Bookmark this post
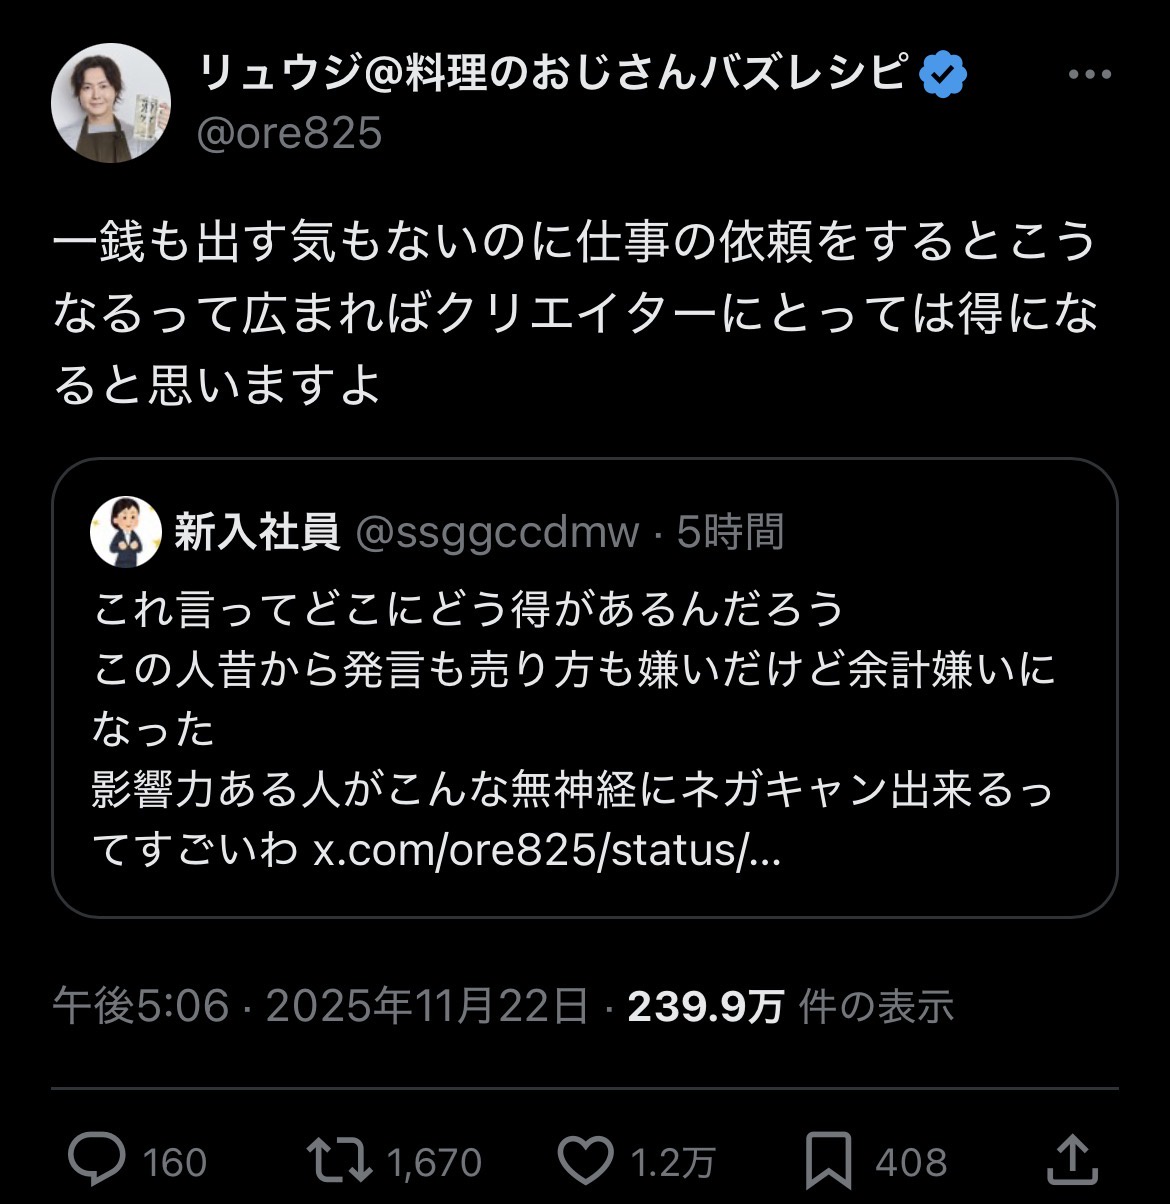 tap(829, 1160)
